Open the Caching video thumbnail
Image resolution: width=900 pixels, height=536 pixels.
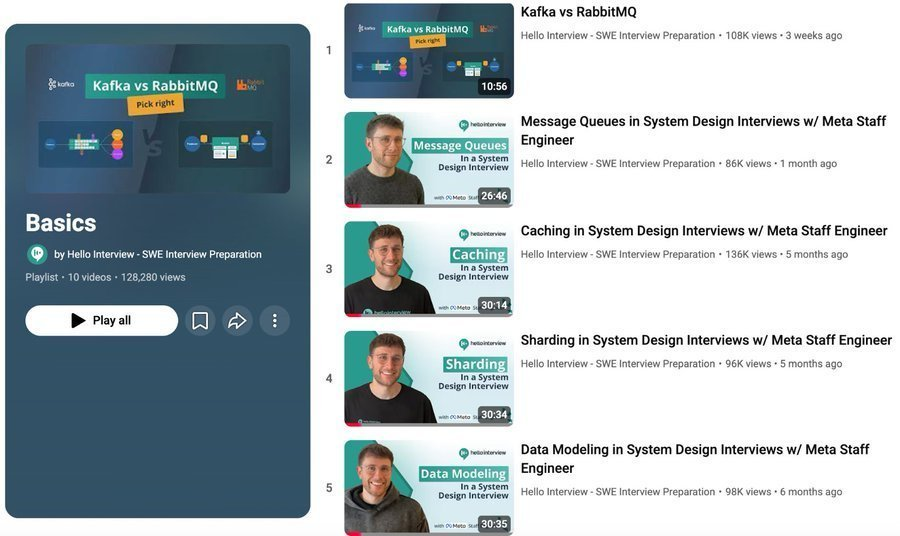[x=429, y=269]
